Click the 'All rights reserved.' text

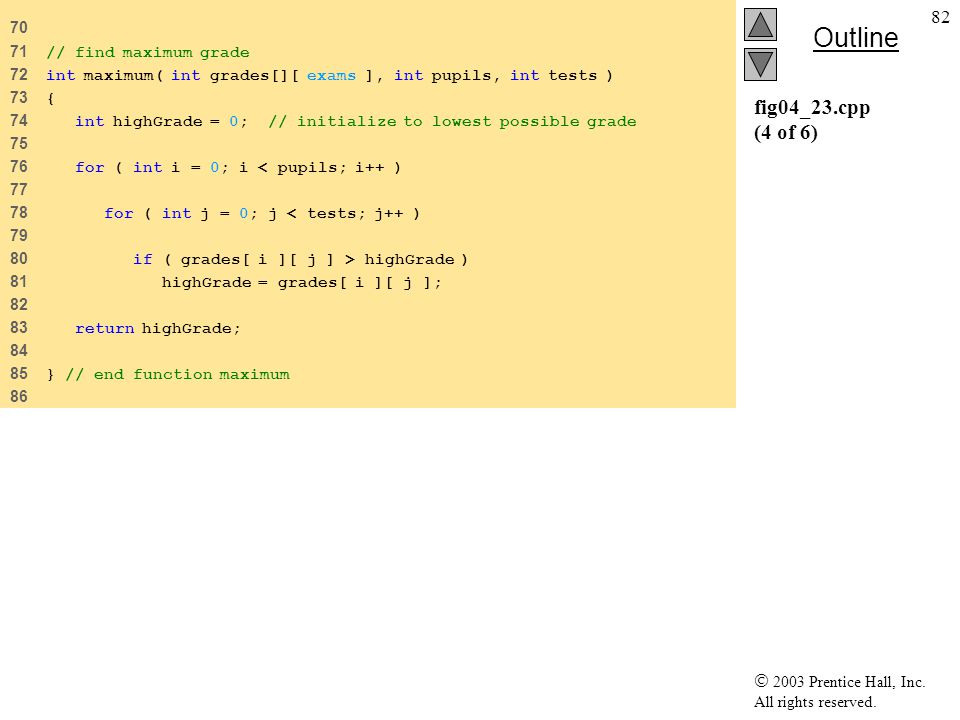coord(815,702)
